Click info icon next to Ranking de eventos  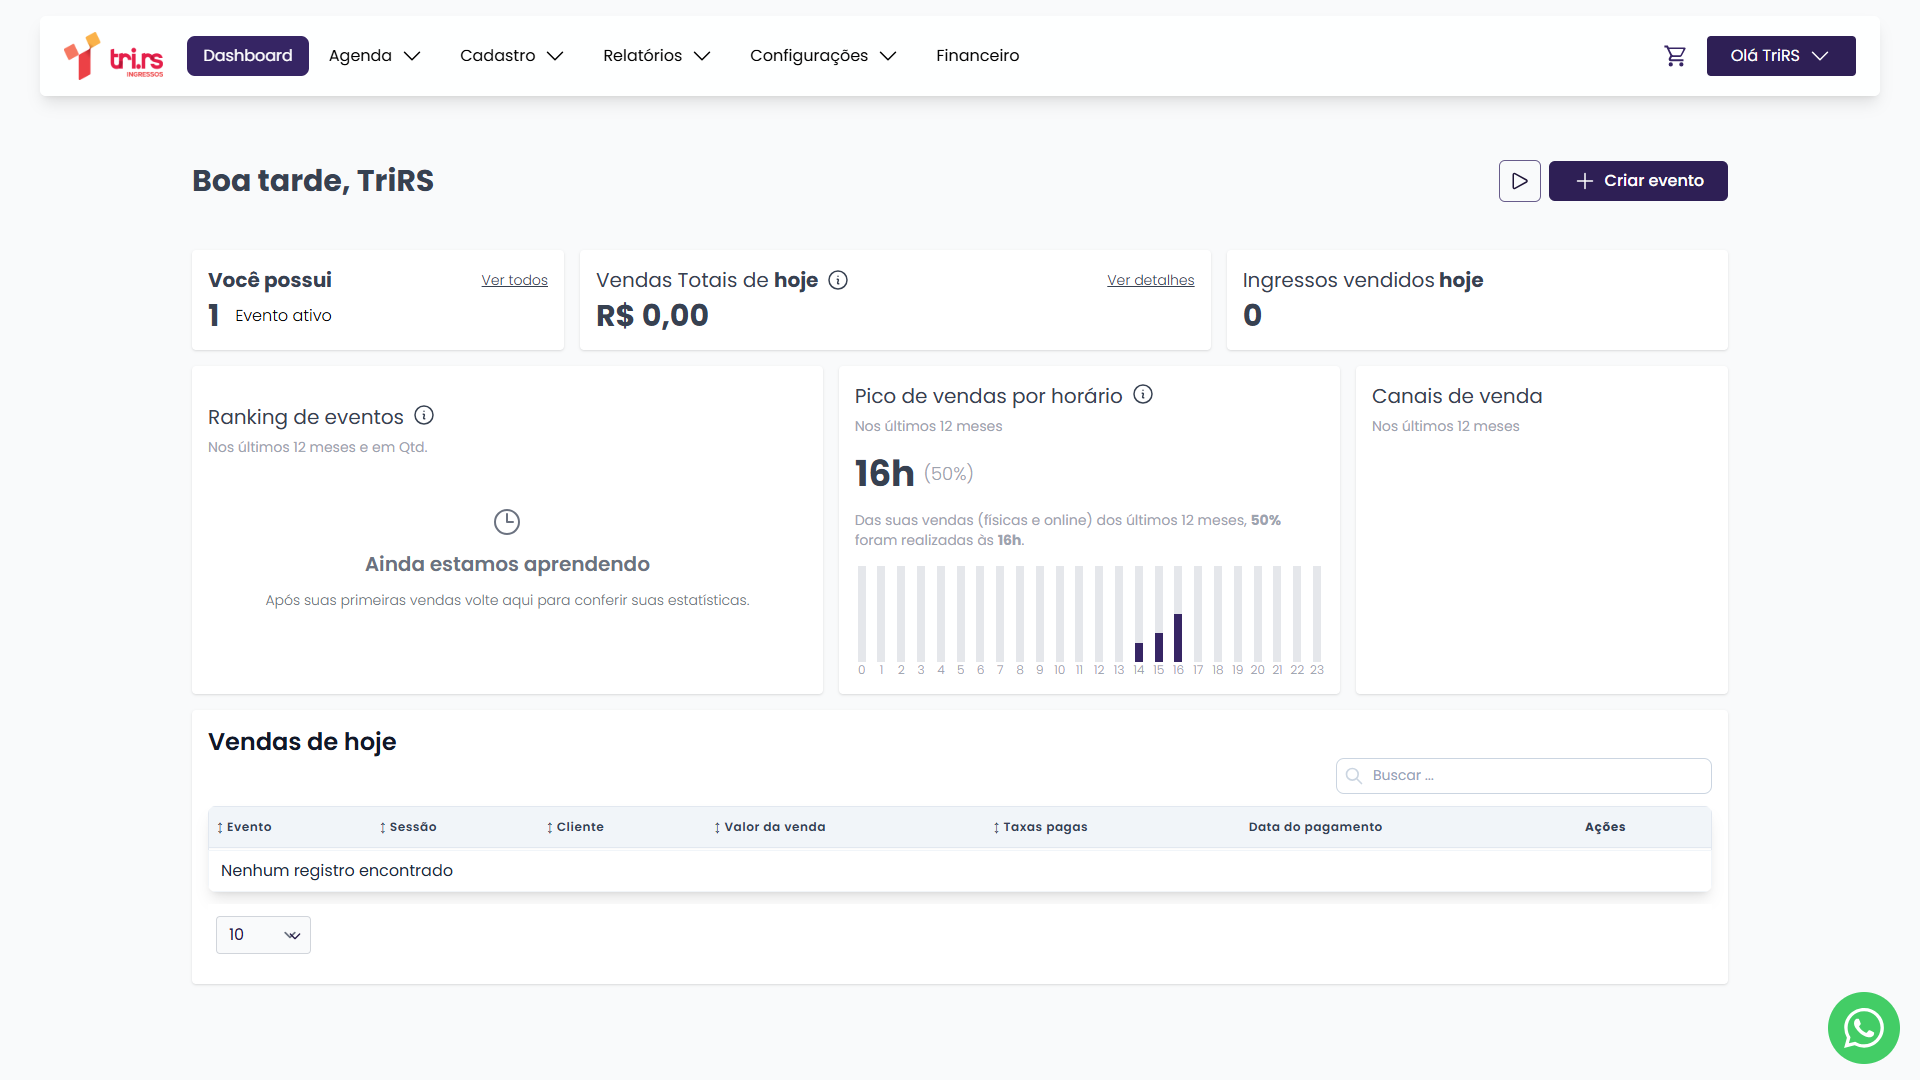pos(424,415)
